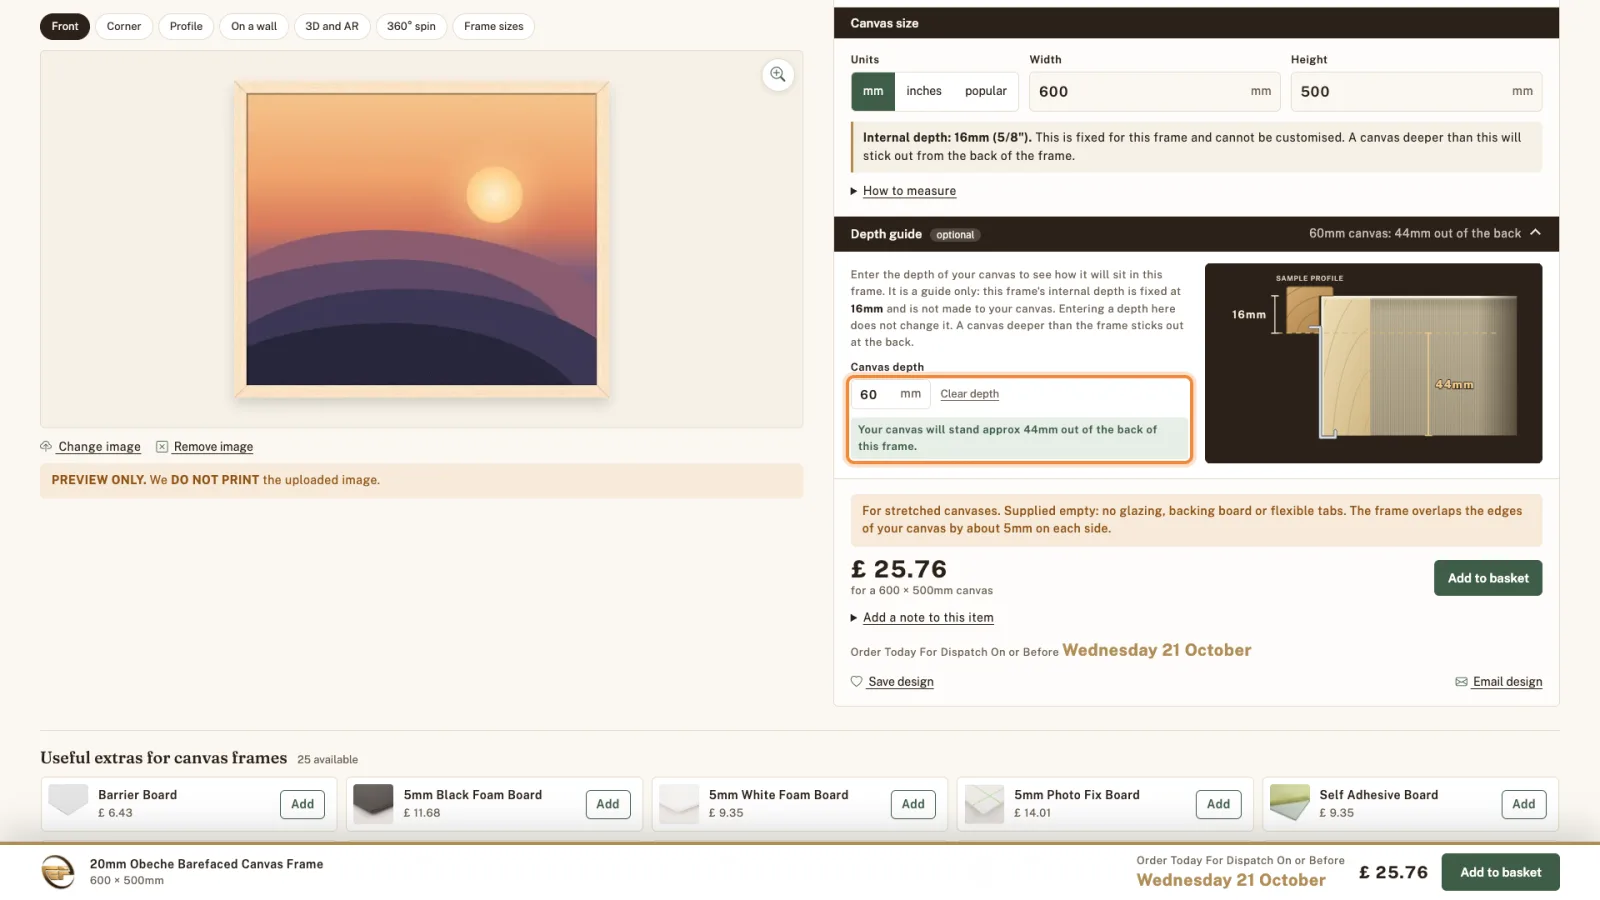This screenshot has width=1600, height=900.
Task: Expand Add a note to this item
Action: pos(927,618)
